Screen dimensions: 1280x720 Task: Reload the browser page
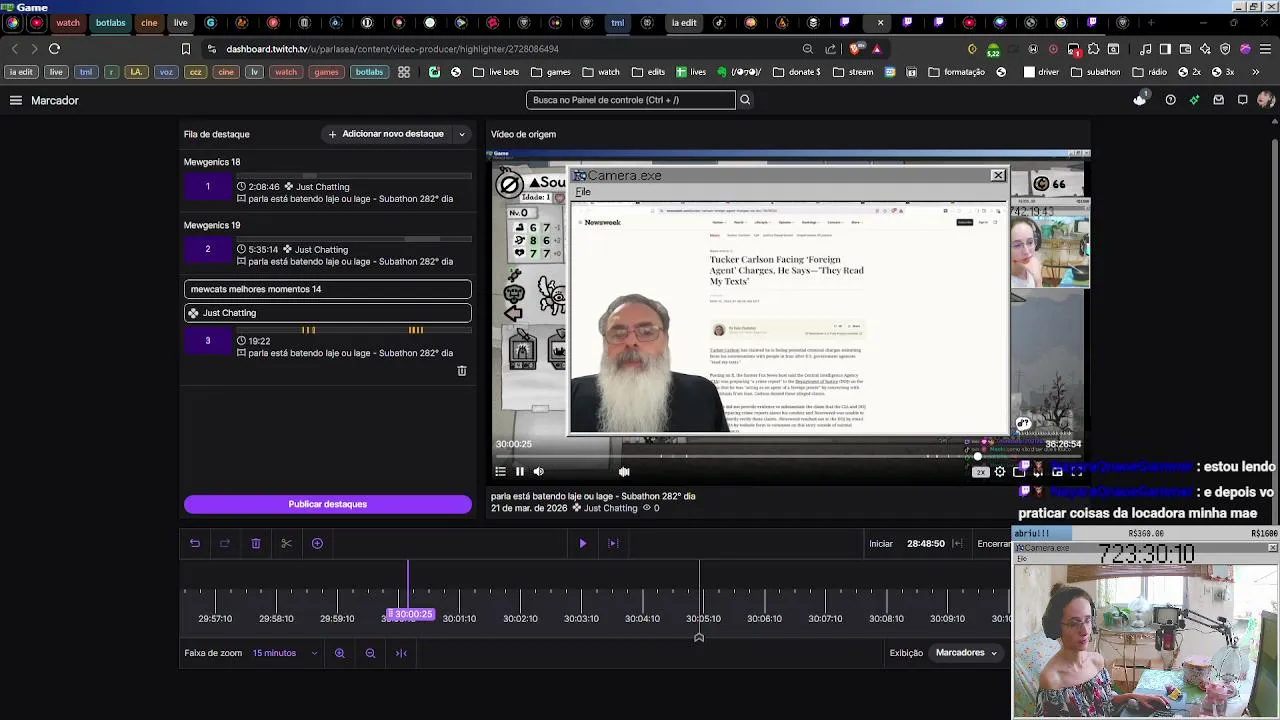pyautogui.click(x=55, y=48)
